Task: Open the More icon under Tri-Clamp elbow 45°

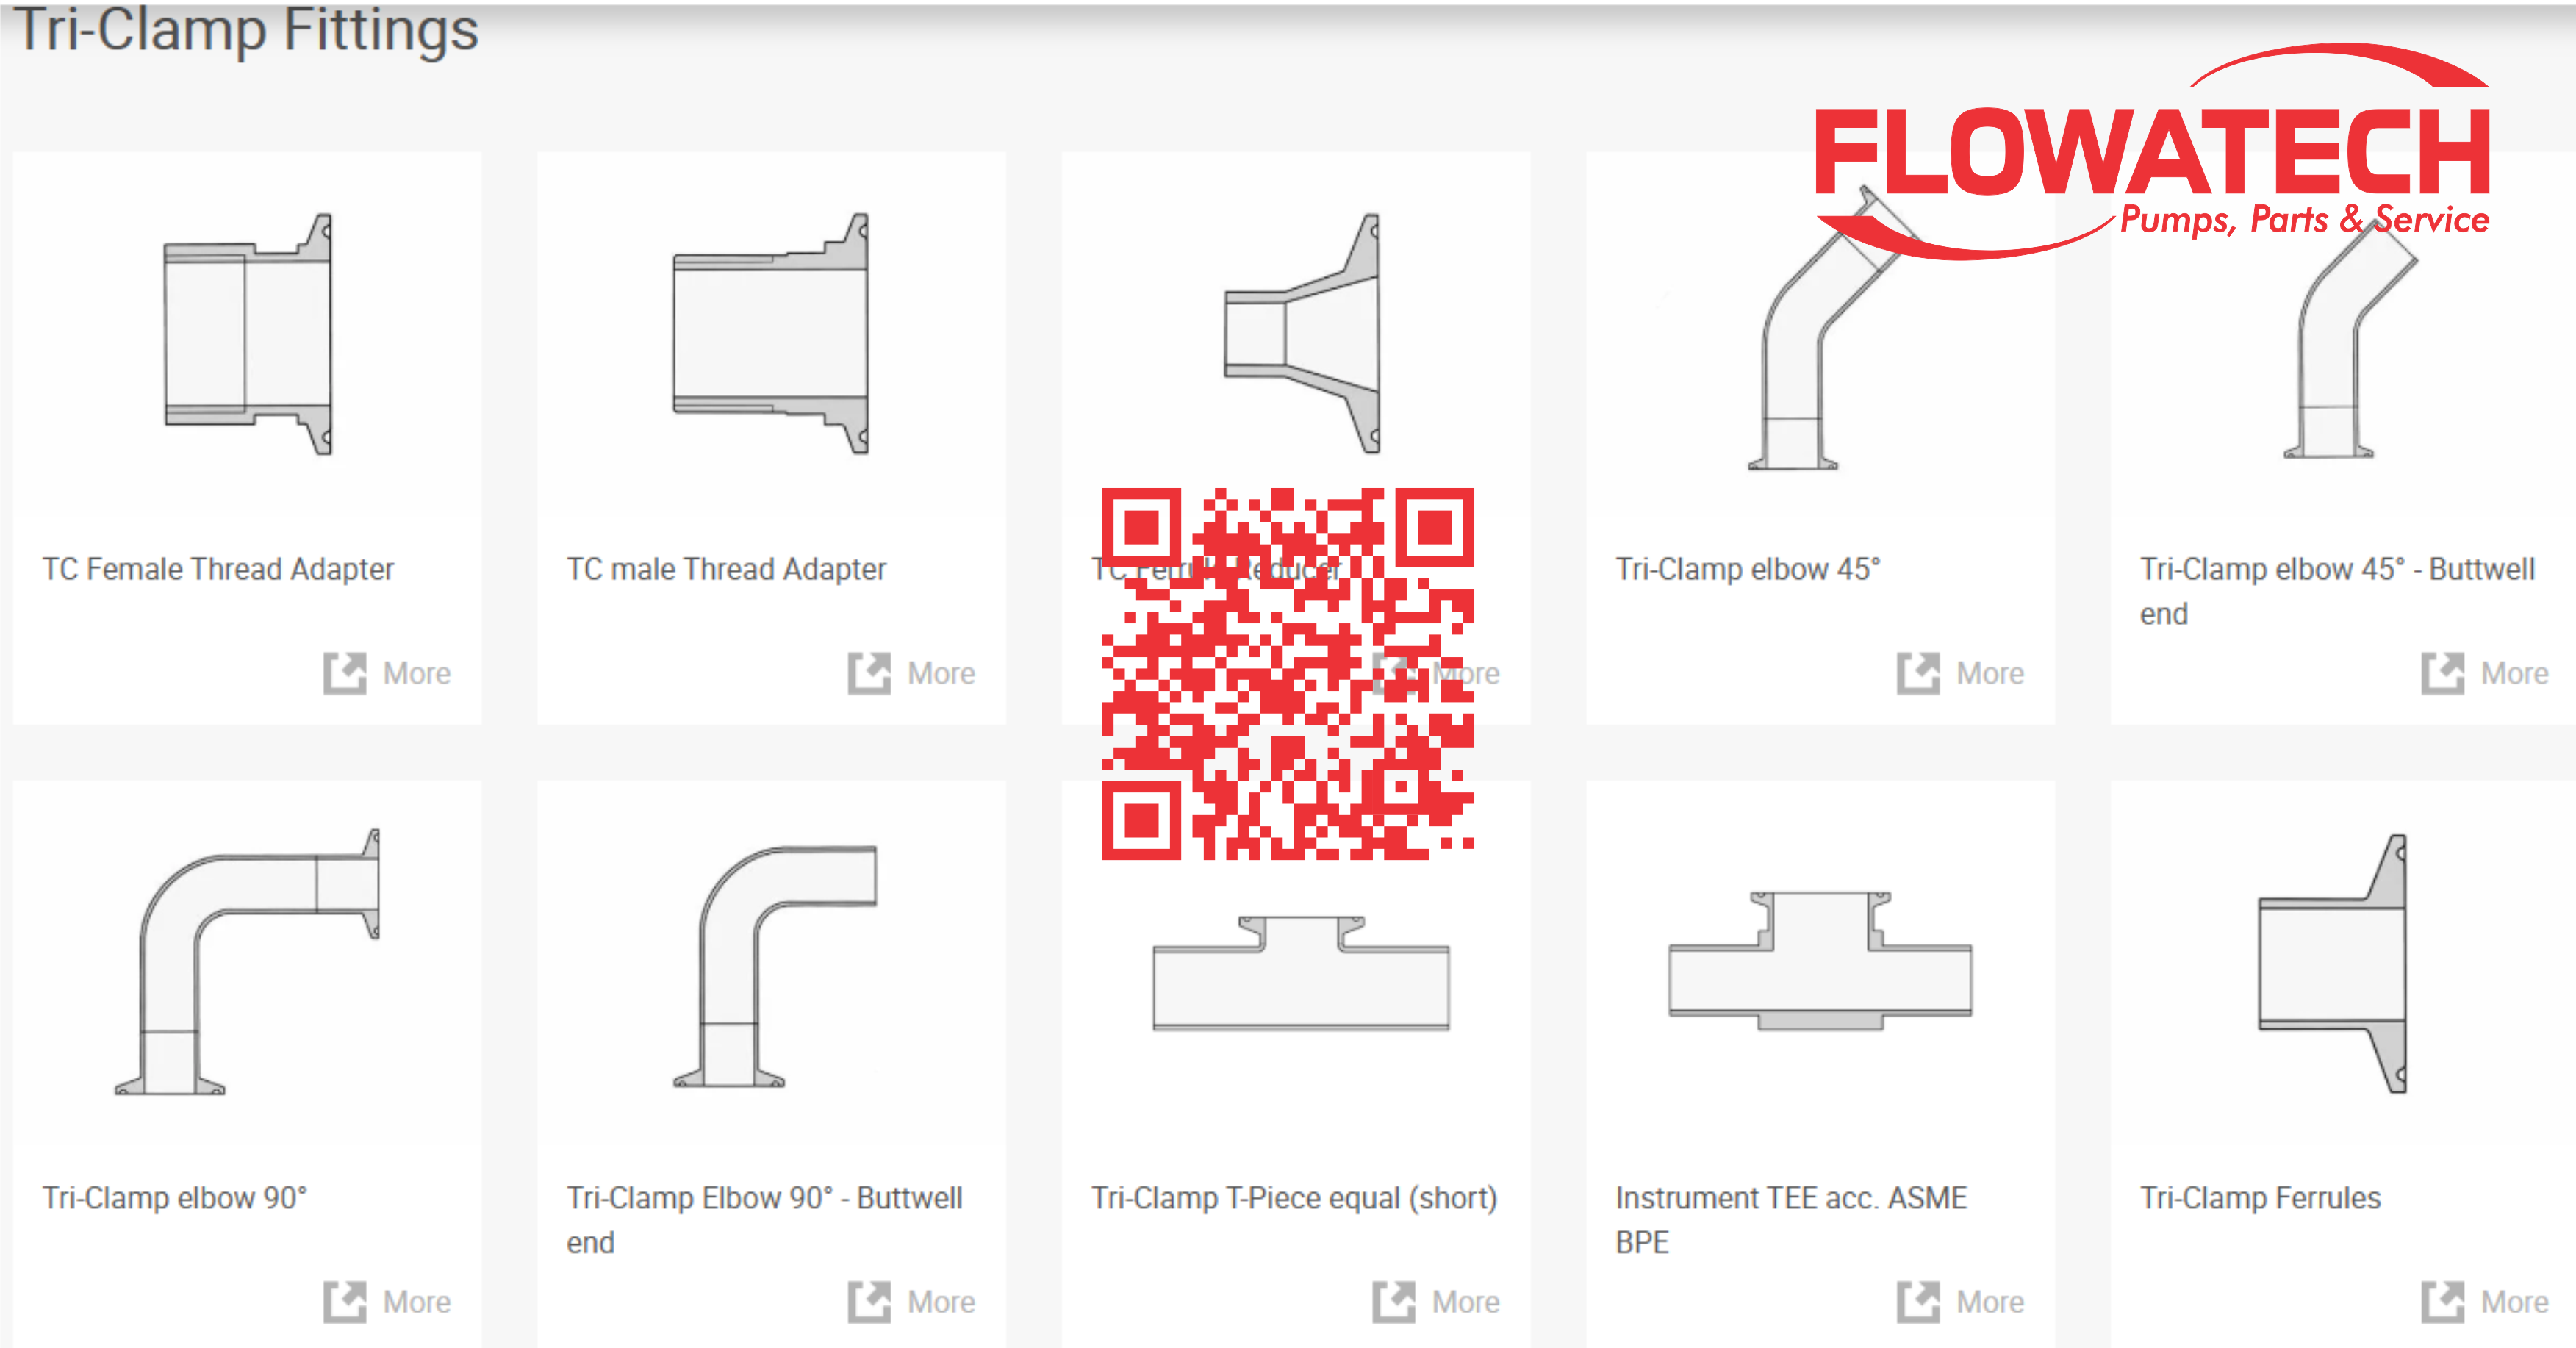Action: [x=1918, y=673]
